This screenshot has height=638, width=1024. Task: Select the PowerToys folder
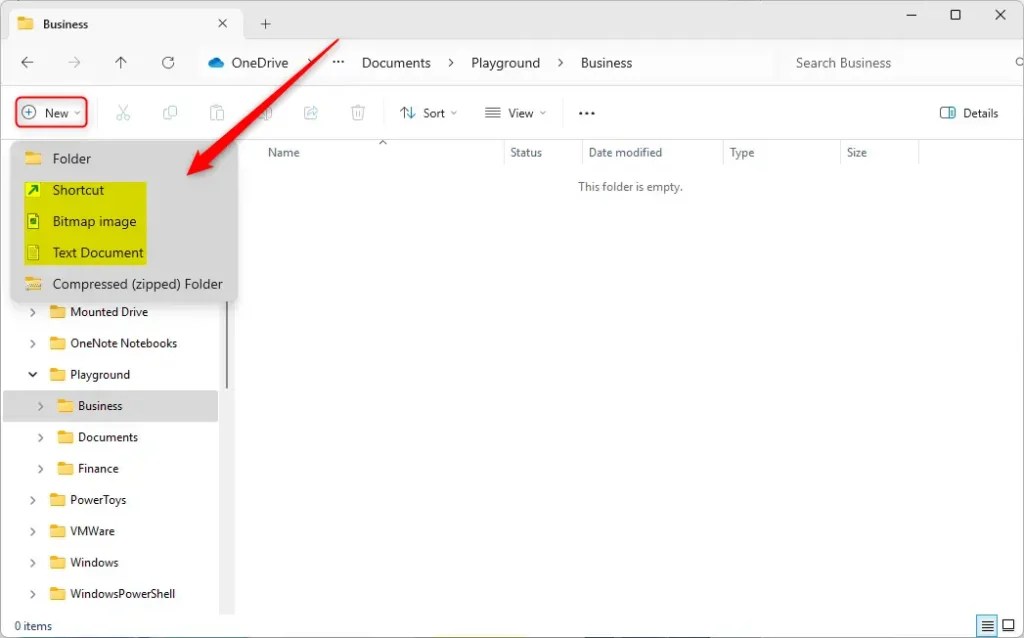point(98,500)
